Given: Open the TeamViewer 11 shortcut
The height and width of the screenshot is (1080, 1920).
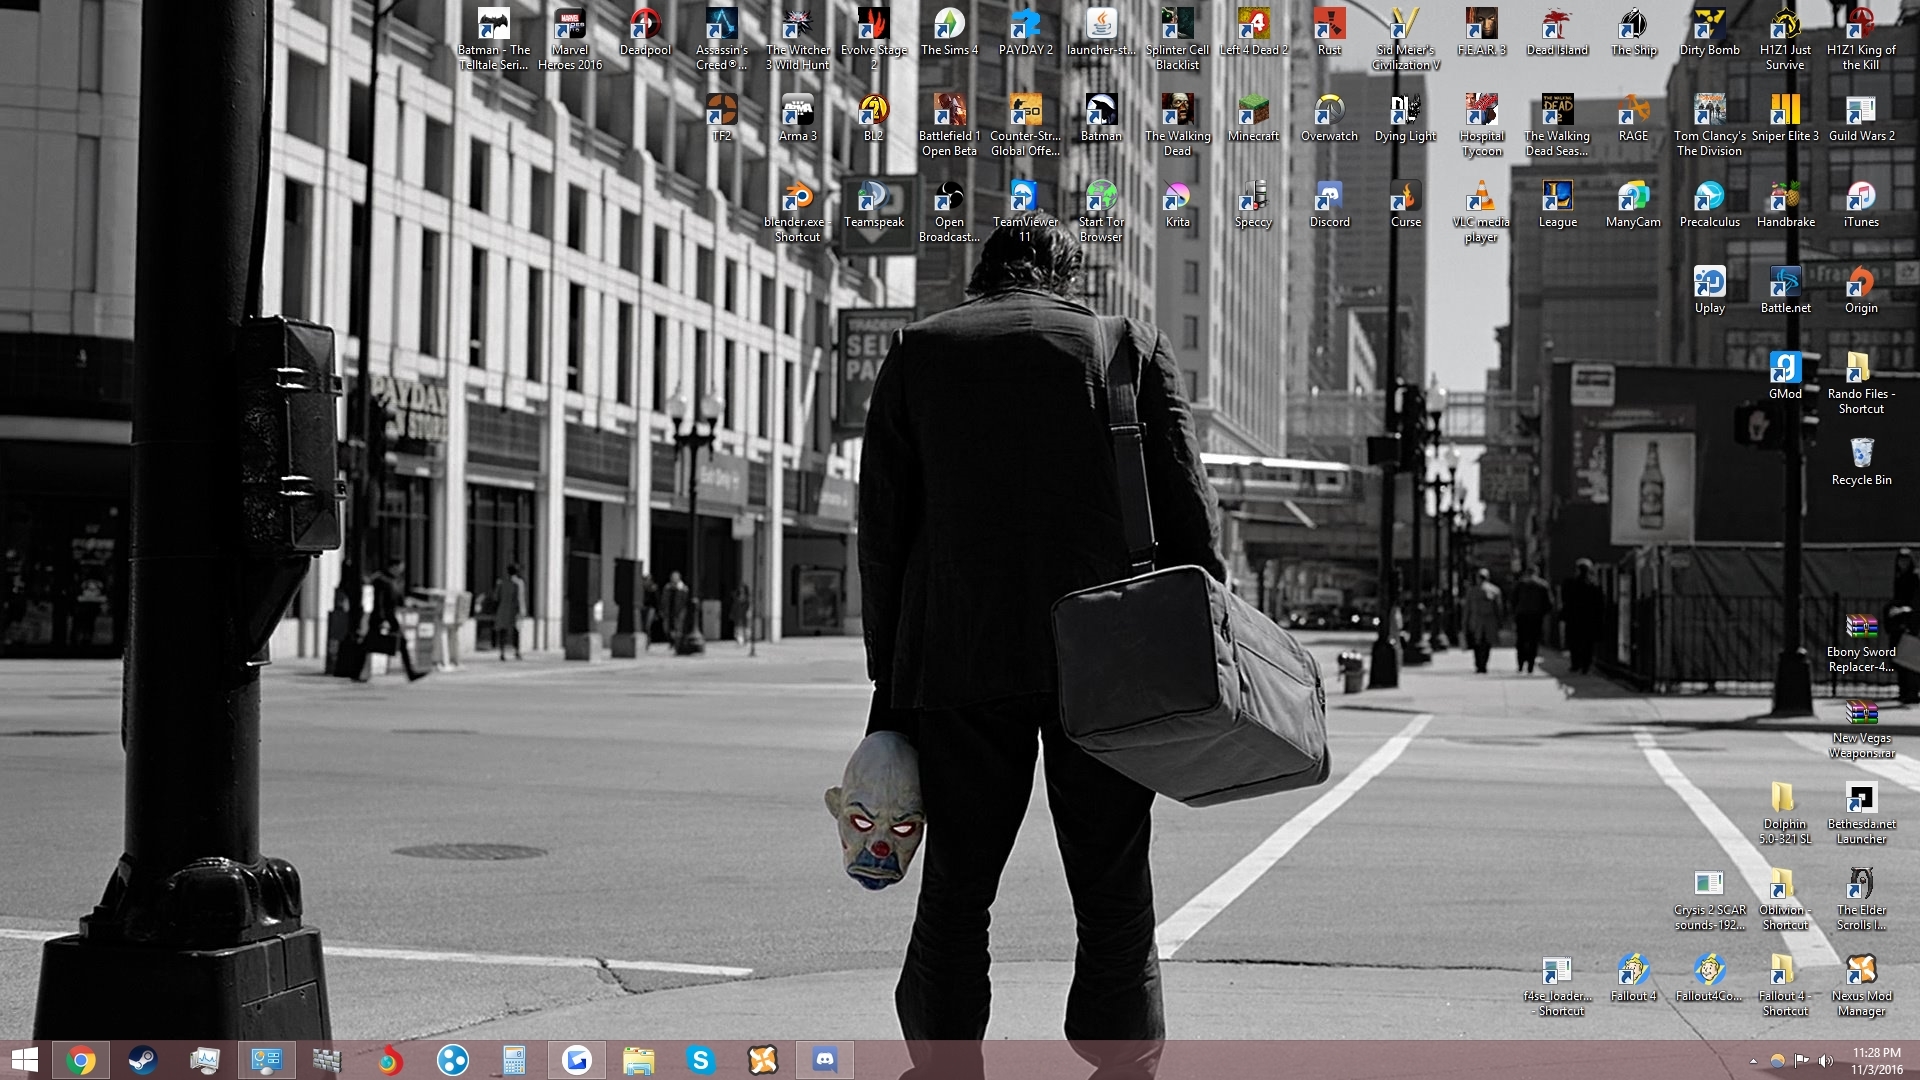Looking at the screenshot, I should [x=1025, y=212].
